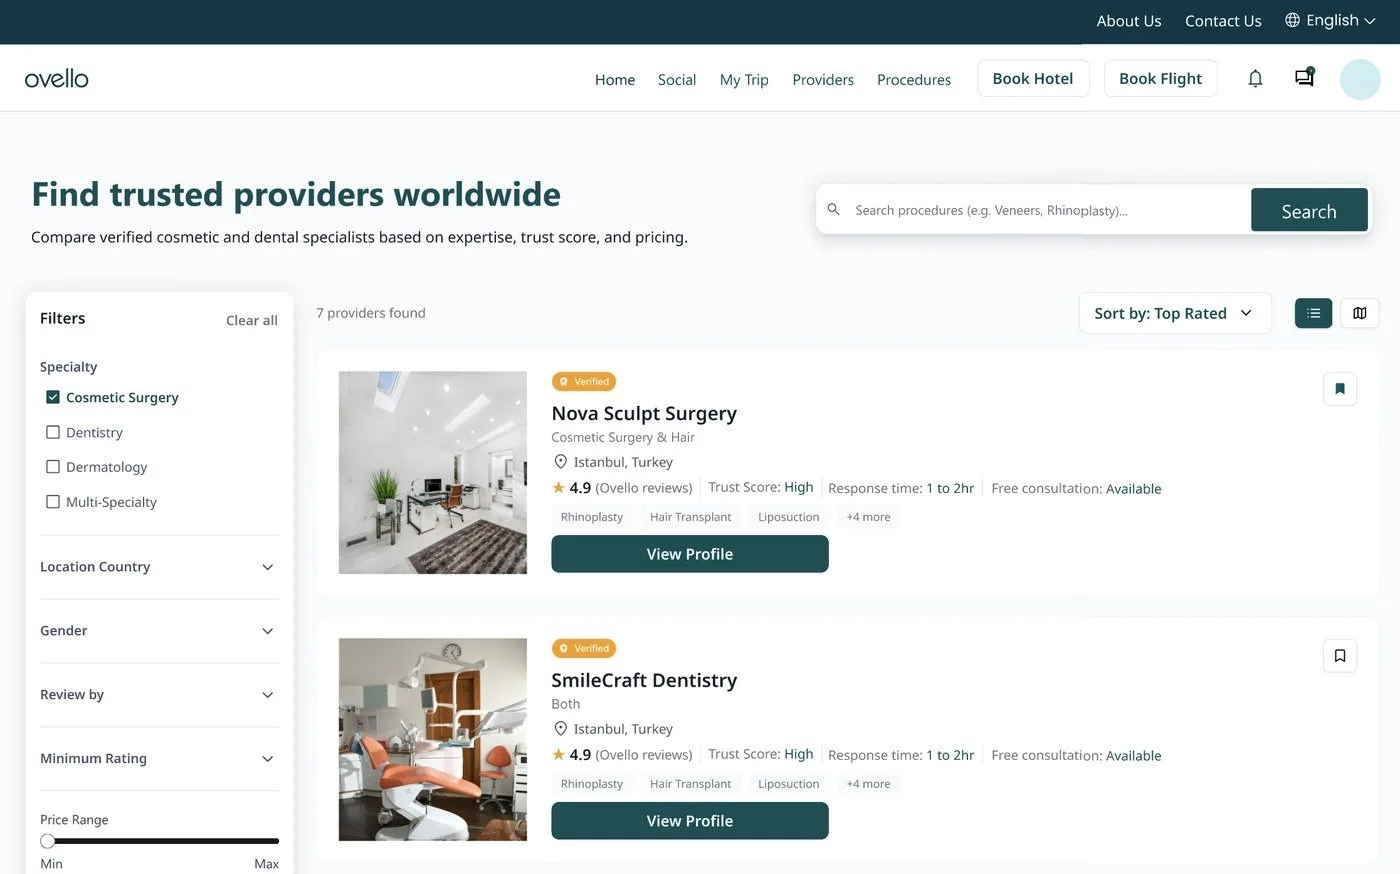Click star rating of Nova Sculpt Surgery
Screen dimensions: 1400x874
pyautogui.click(x=558, y=487)
